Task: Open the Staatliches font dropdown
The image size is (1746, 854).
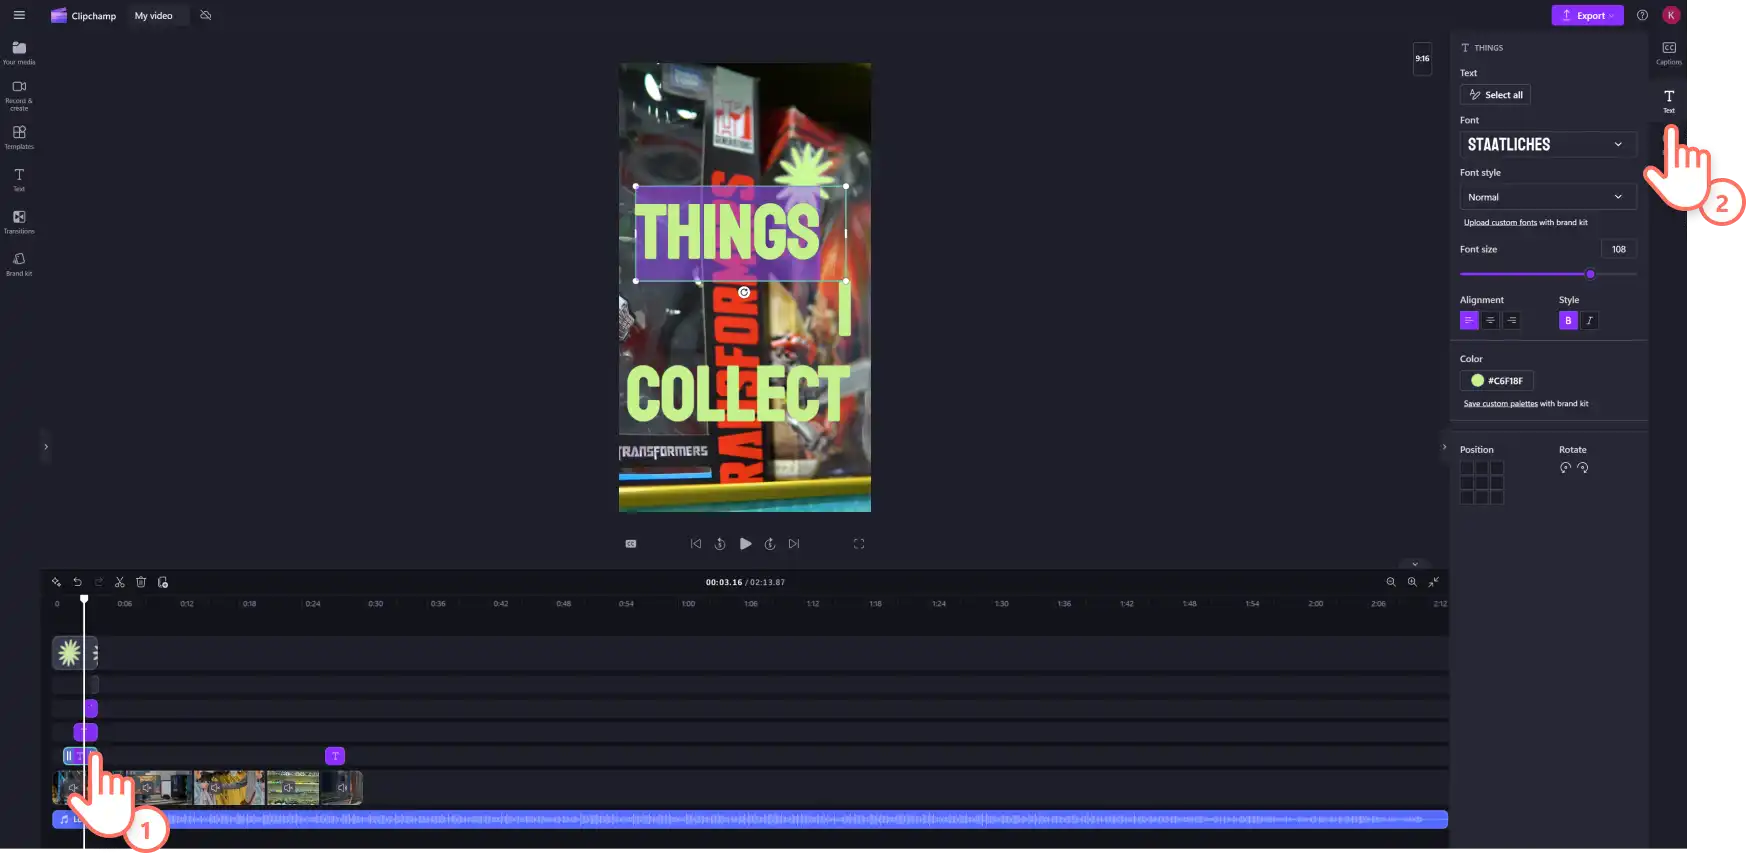Action: (x=1548, y=144)
